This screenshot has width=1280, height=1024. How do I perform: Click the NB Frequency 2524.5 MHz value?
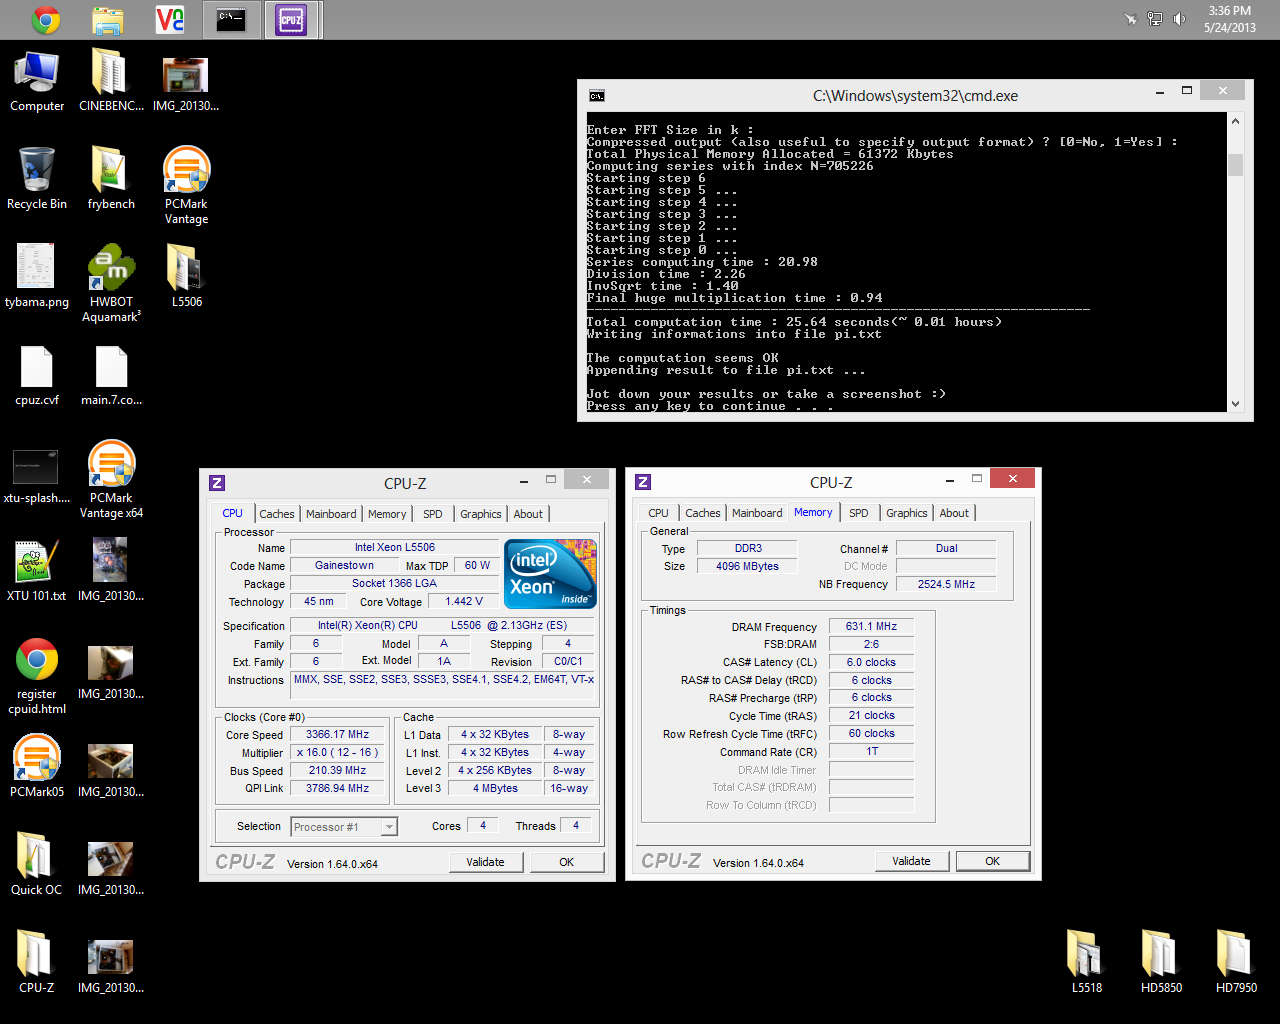[946, 584]
